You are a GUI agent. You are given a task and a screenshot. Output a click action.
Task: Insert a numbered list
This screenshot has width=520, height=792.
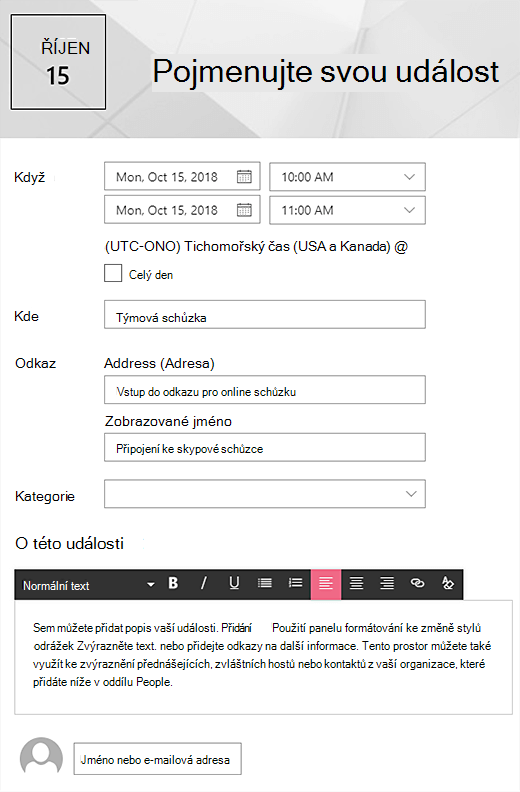pos(295,583)
